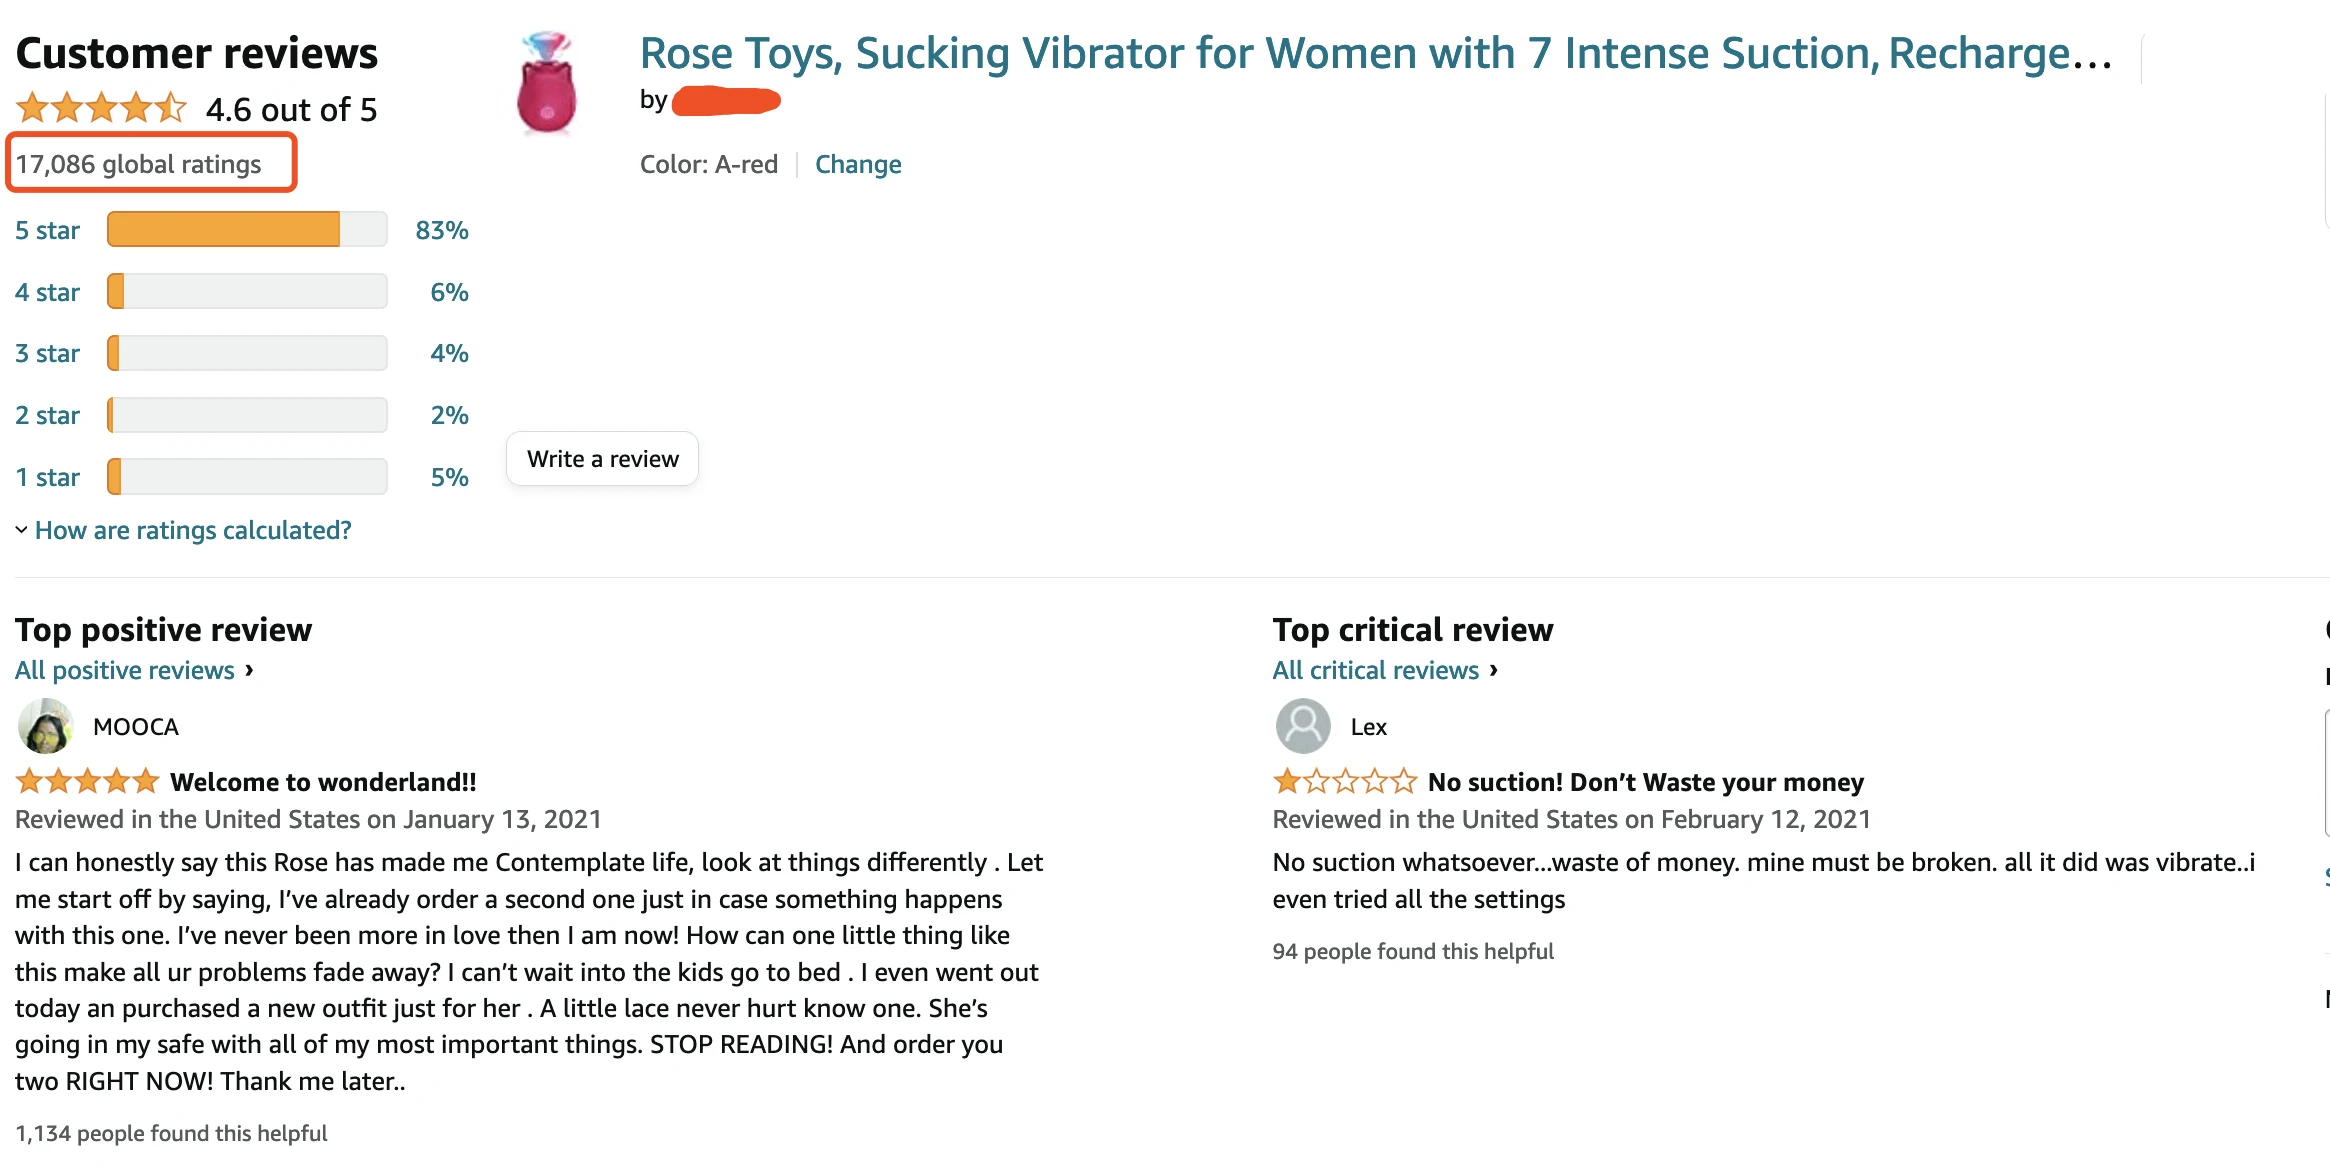Screen dimensions: 2330x1168
Task: Click MOOCA's reviewer avatar
Action: point(46,727)
